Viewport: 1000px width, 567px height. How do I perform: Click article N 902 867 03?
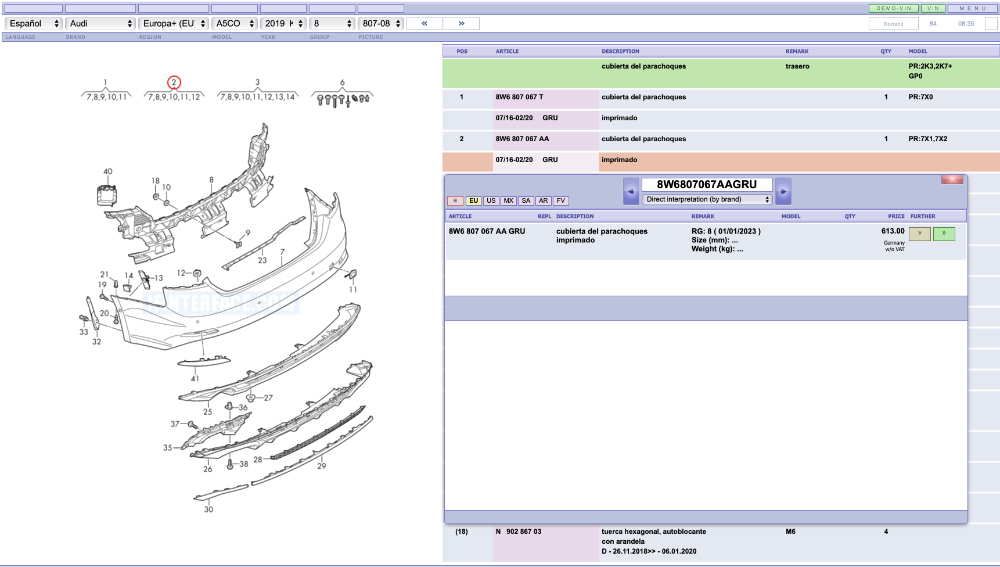(x=518, y=531)
